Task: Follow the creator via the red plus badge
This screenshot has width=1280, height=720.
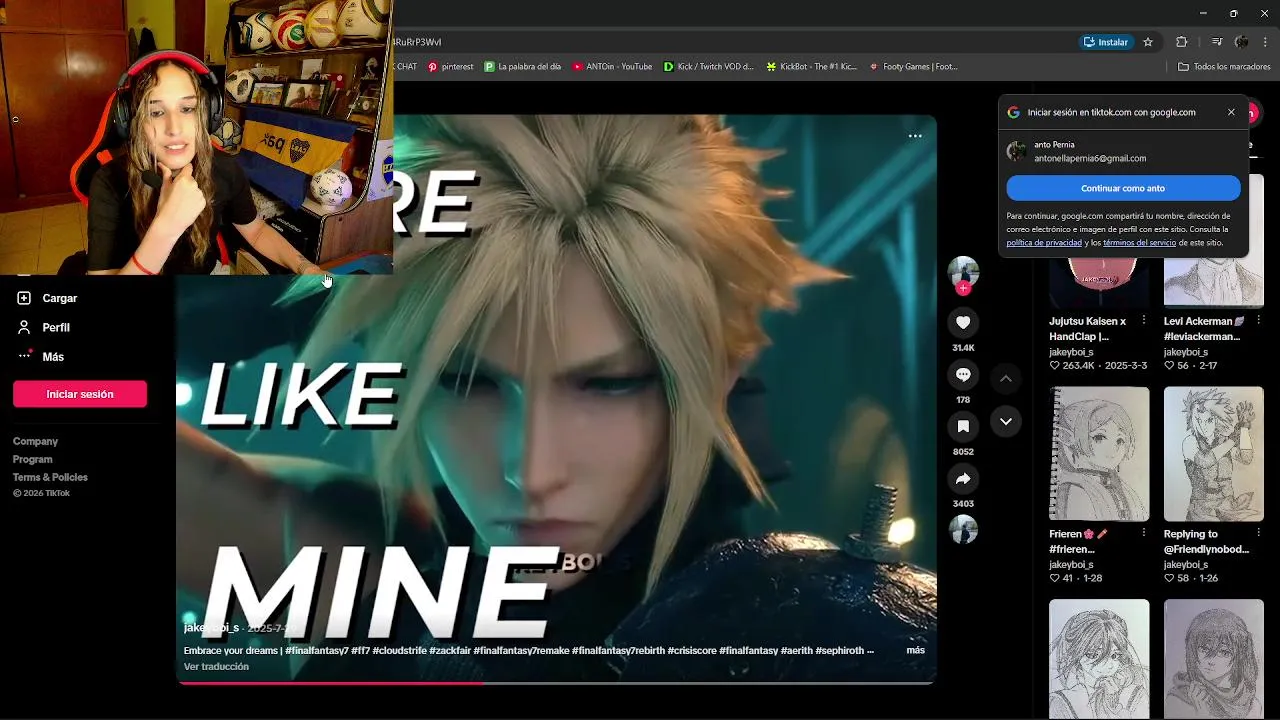Action: [x=963, y=288]
